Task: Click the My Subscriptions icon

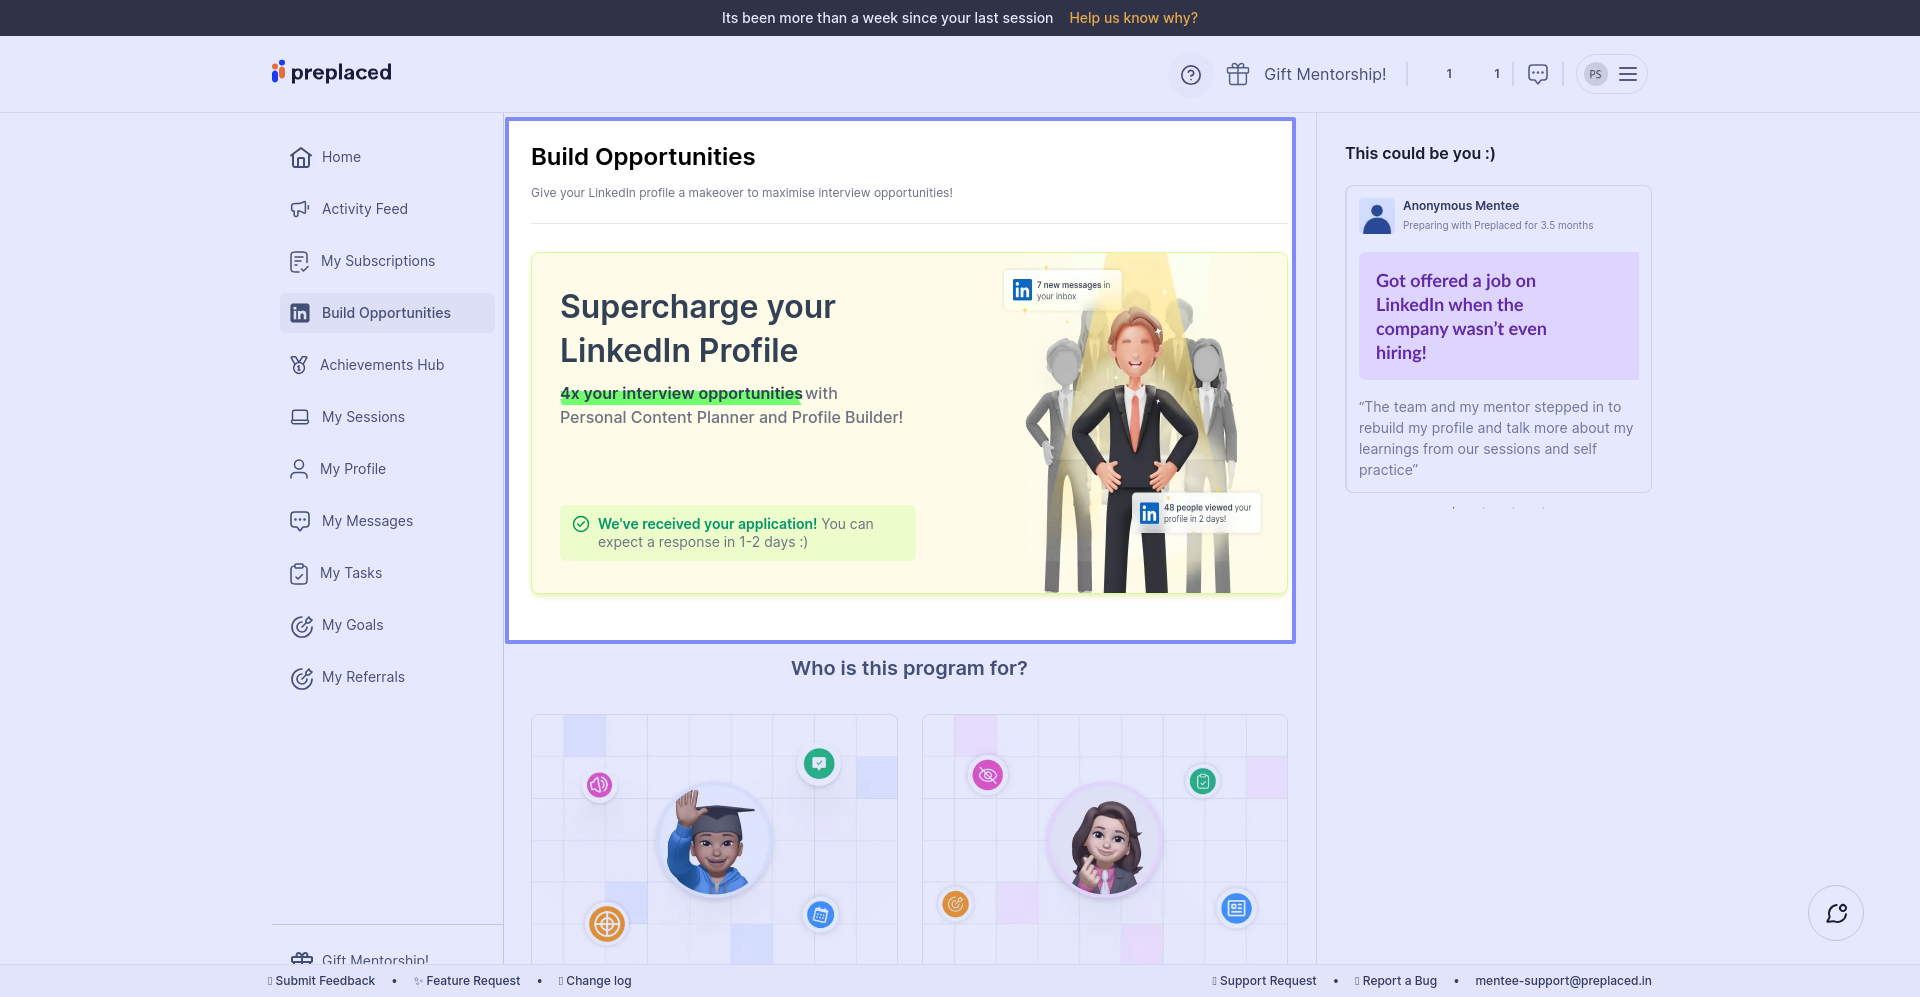Action: click(300, 261)
